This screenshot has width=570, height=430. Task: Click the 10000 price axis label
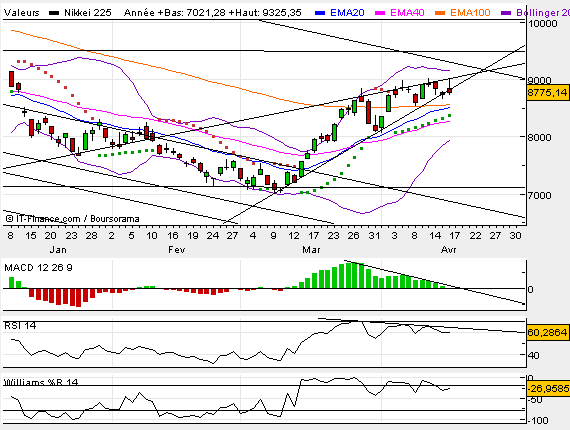pyautogui.click(x=543, y=24)
